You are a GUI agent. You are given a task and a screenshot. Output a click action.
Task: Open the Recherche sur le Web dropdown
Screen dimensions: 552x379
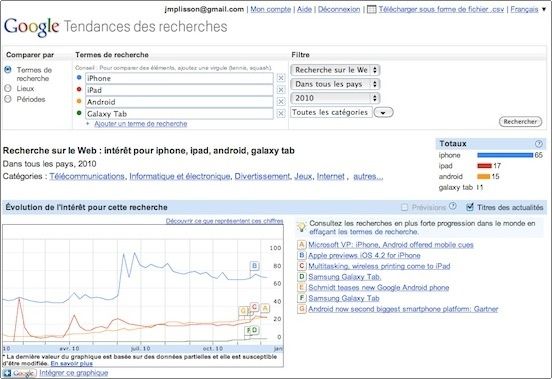335,70
